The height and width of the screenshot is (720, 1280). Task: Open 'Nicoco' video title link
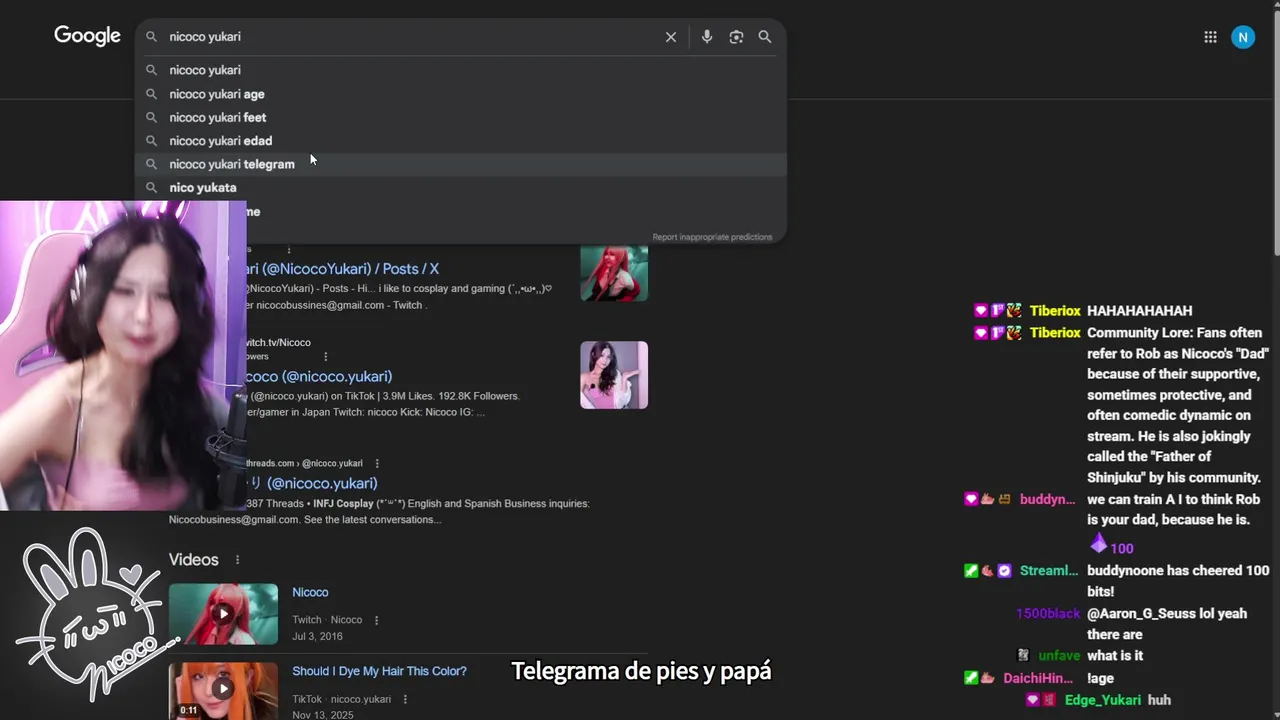(x=310, y=592)
